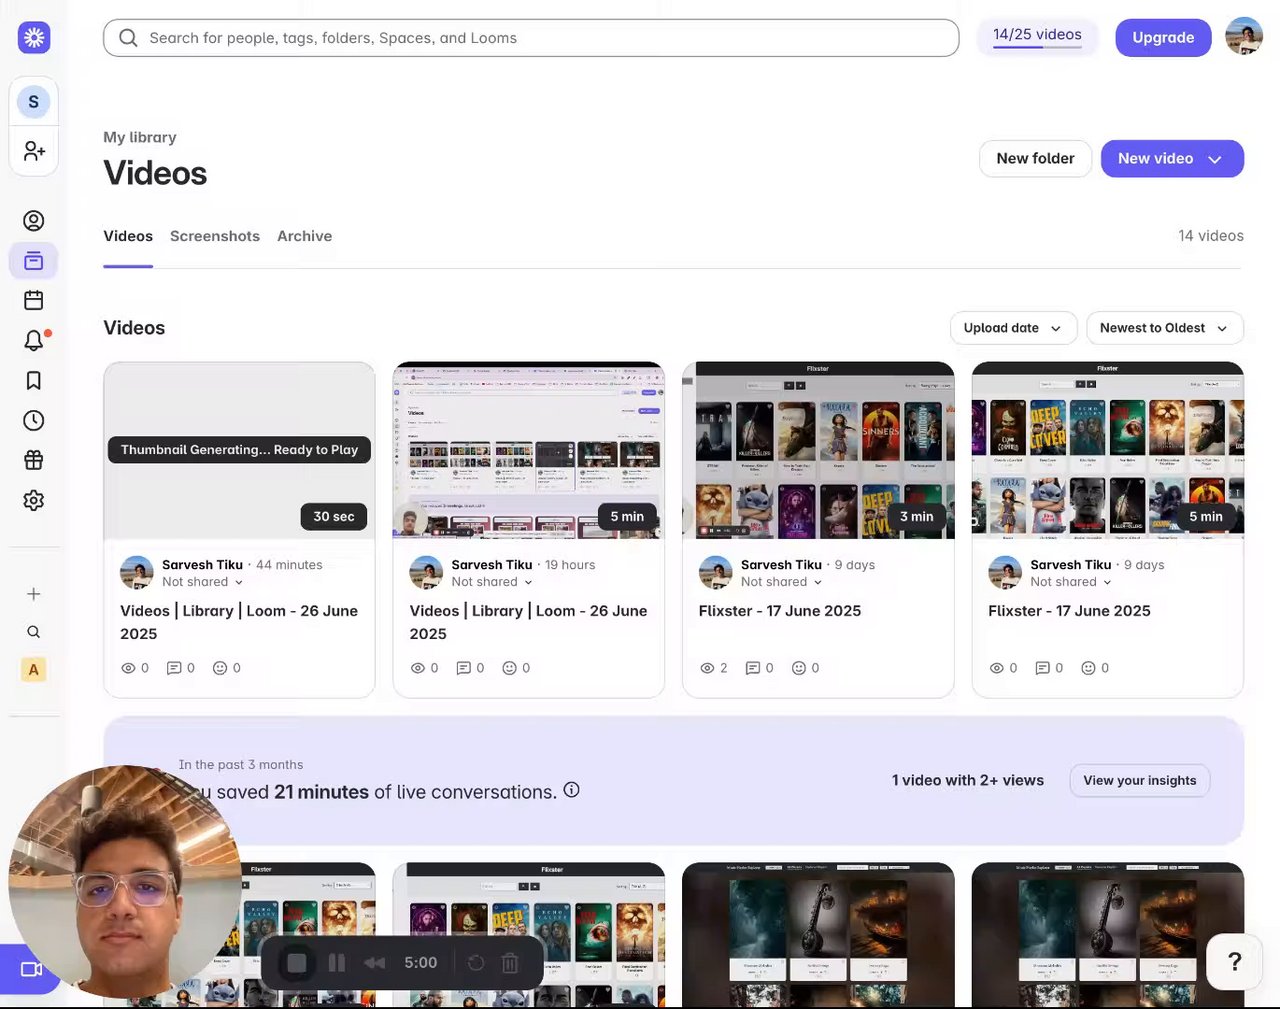Open the Newest to Oldest dropdown
Screen dimensions: 1280x1009
tap(1165, 328)
